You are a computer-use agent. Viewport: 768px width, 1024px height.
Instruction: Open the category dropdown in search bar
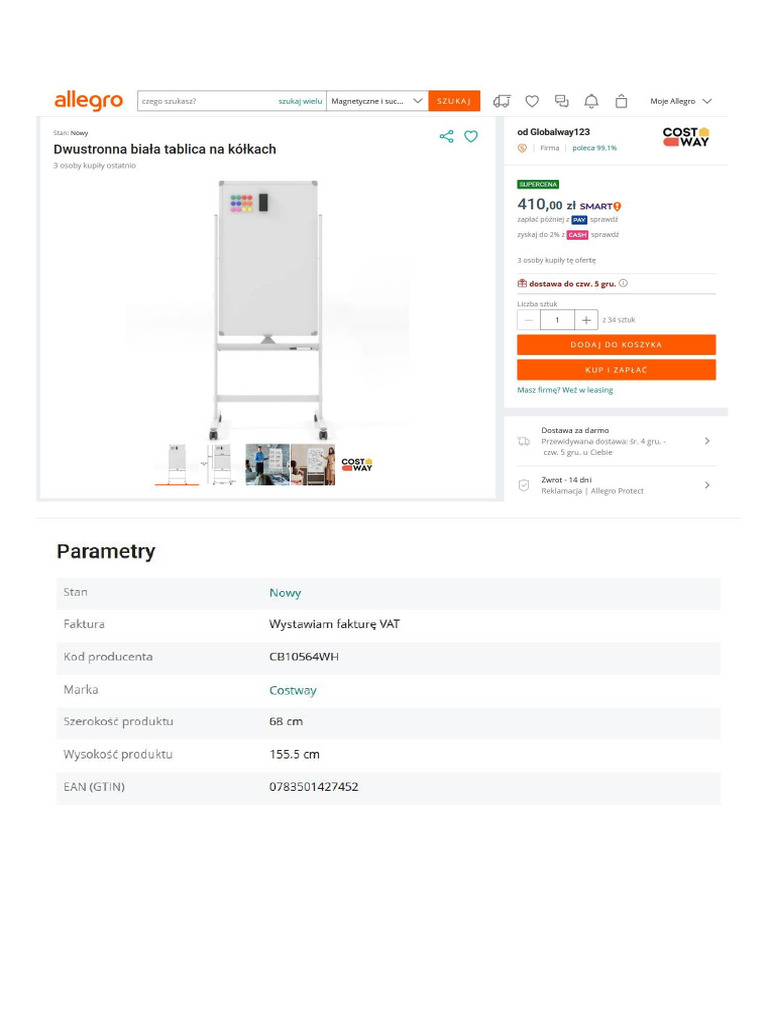tap(377, 101)
